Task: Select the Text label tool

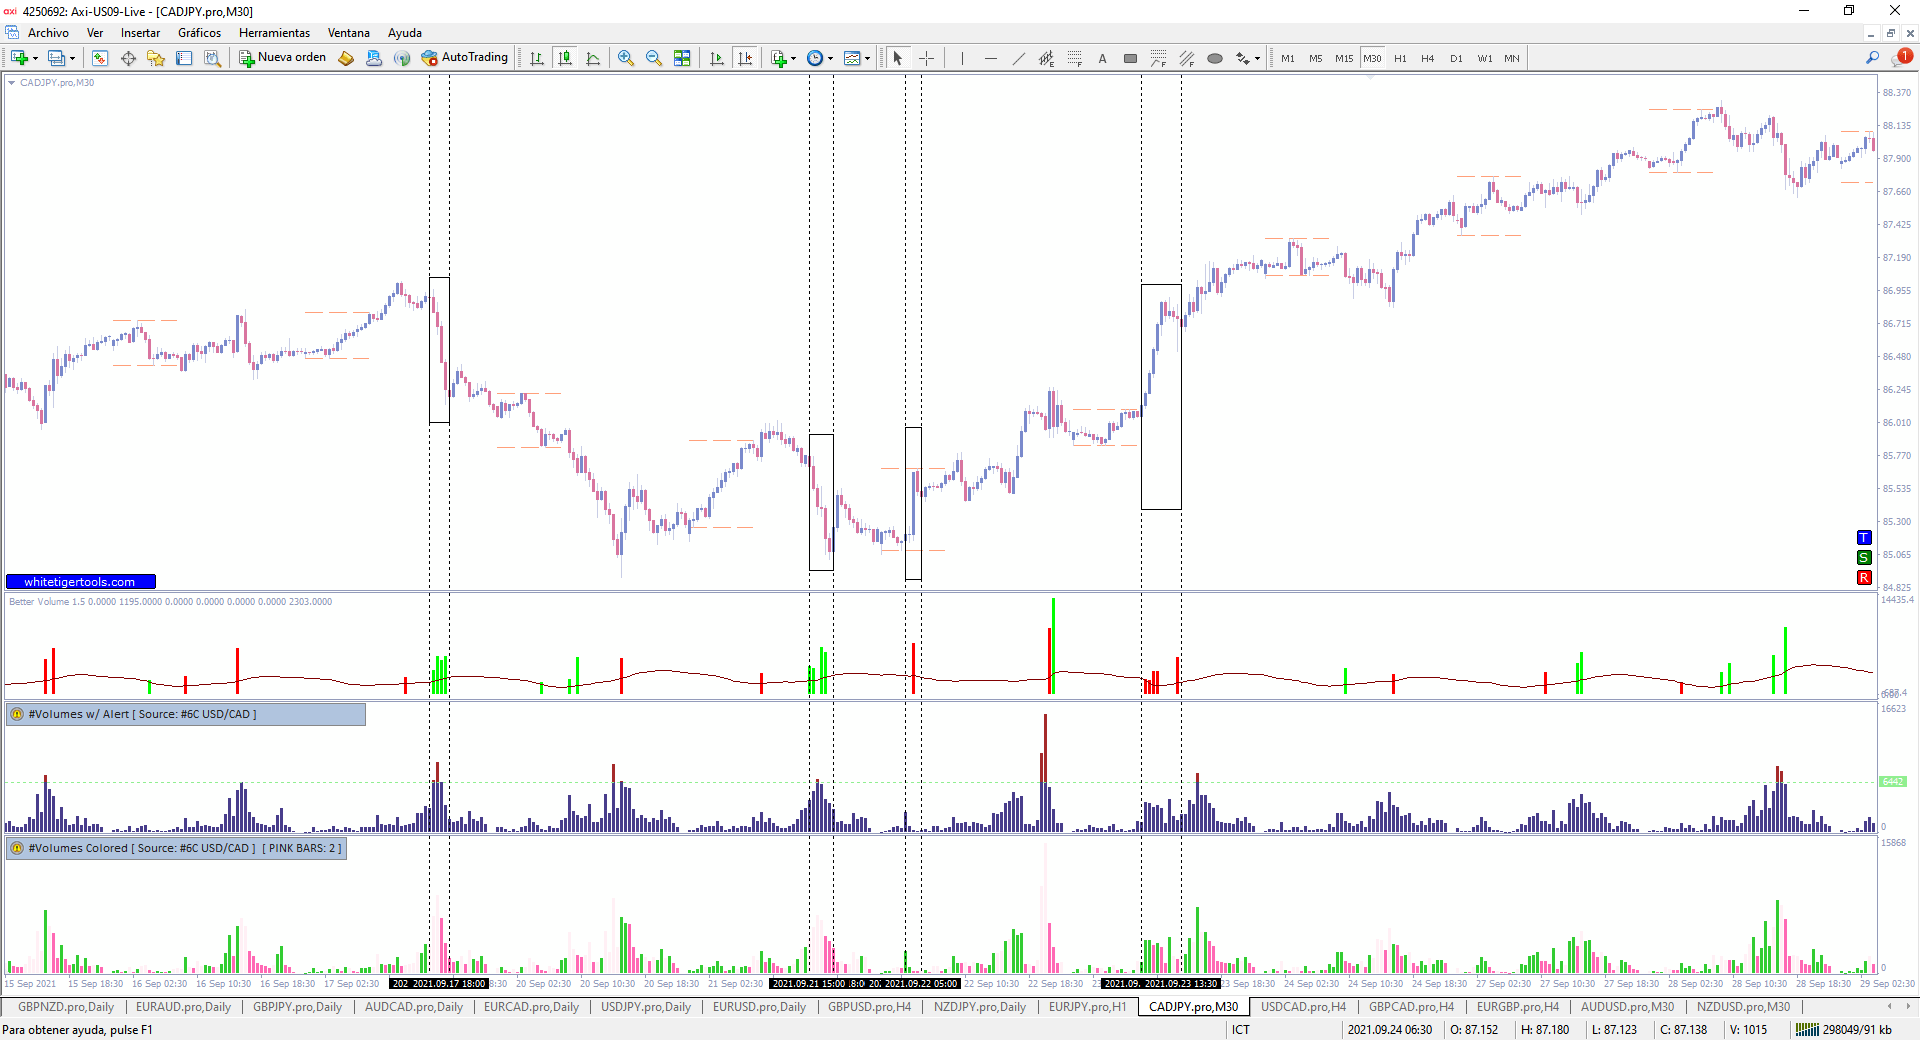Action: tap(1103, 58)
